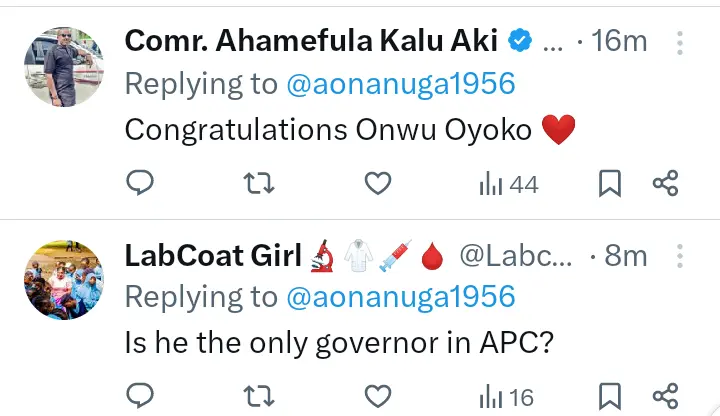Image resolution: width=720 pixels, height=416 pixels.
Task: Open @aonanuga1956 link in first tweet
Action: tap(400, 84)
